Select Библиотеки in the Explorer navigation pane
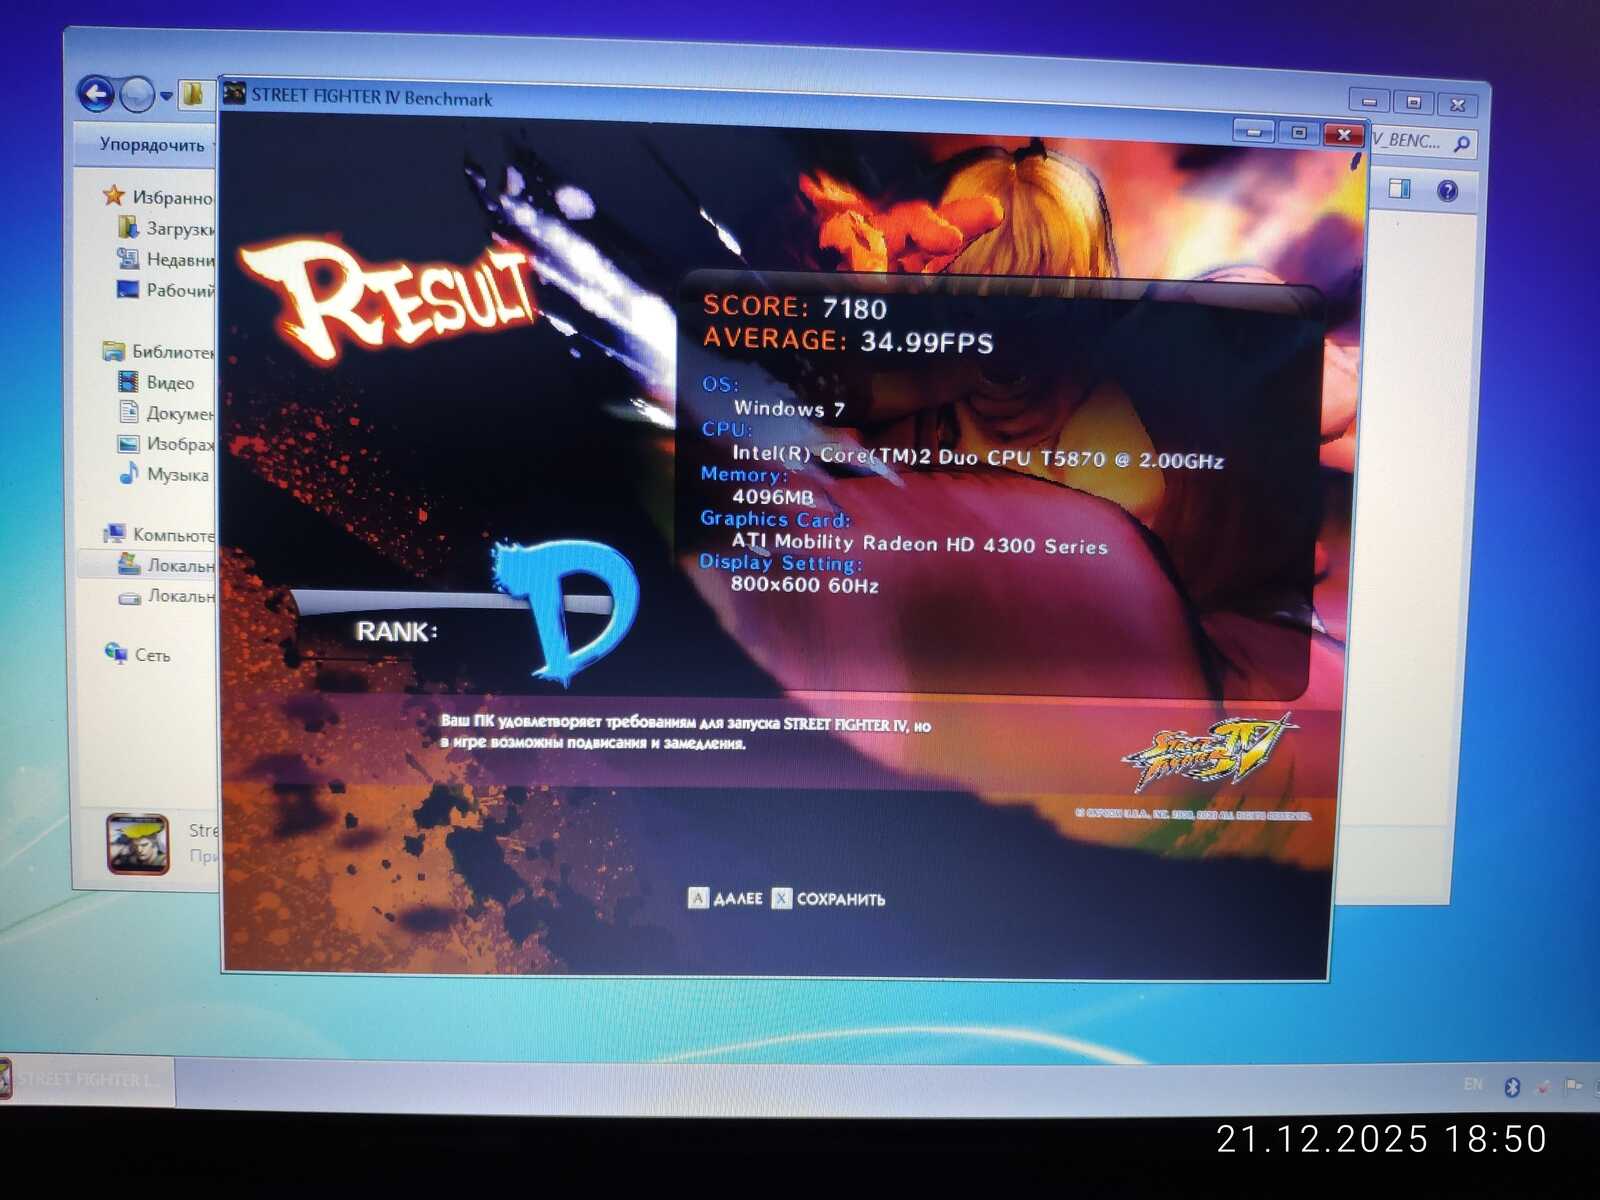Screen dimensions: 1600x1200 158,351
